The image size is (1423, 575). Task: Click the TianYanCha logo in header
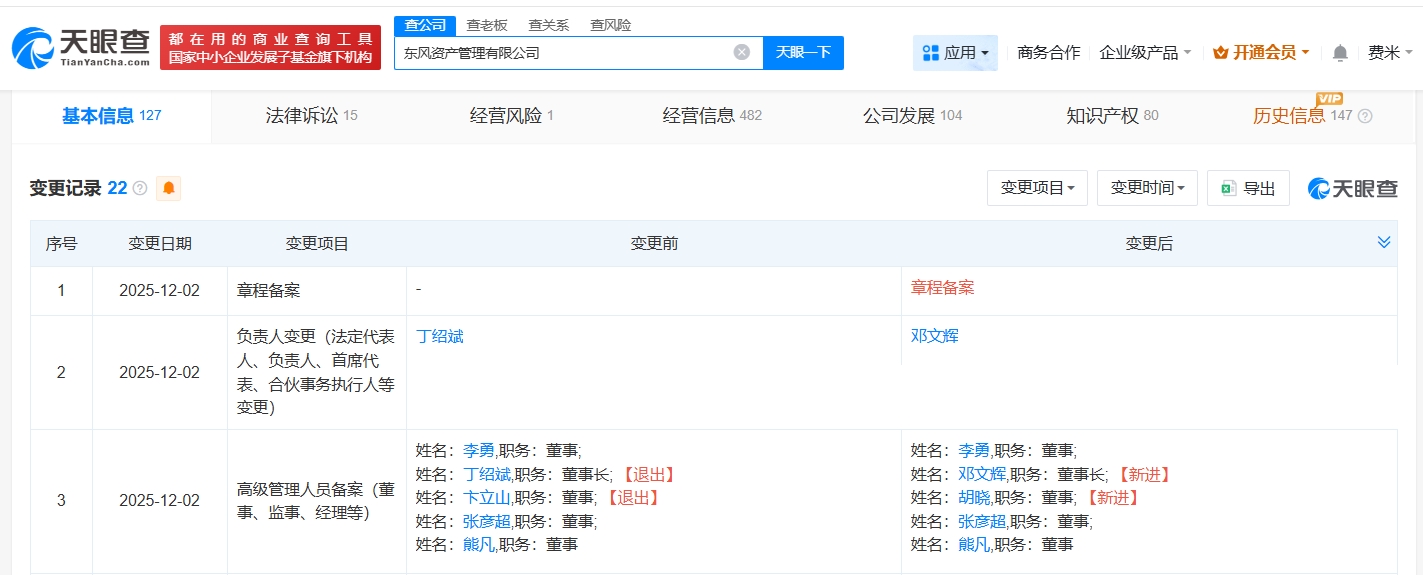click(80, 47)
